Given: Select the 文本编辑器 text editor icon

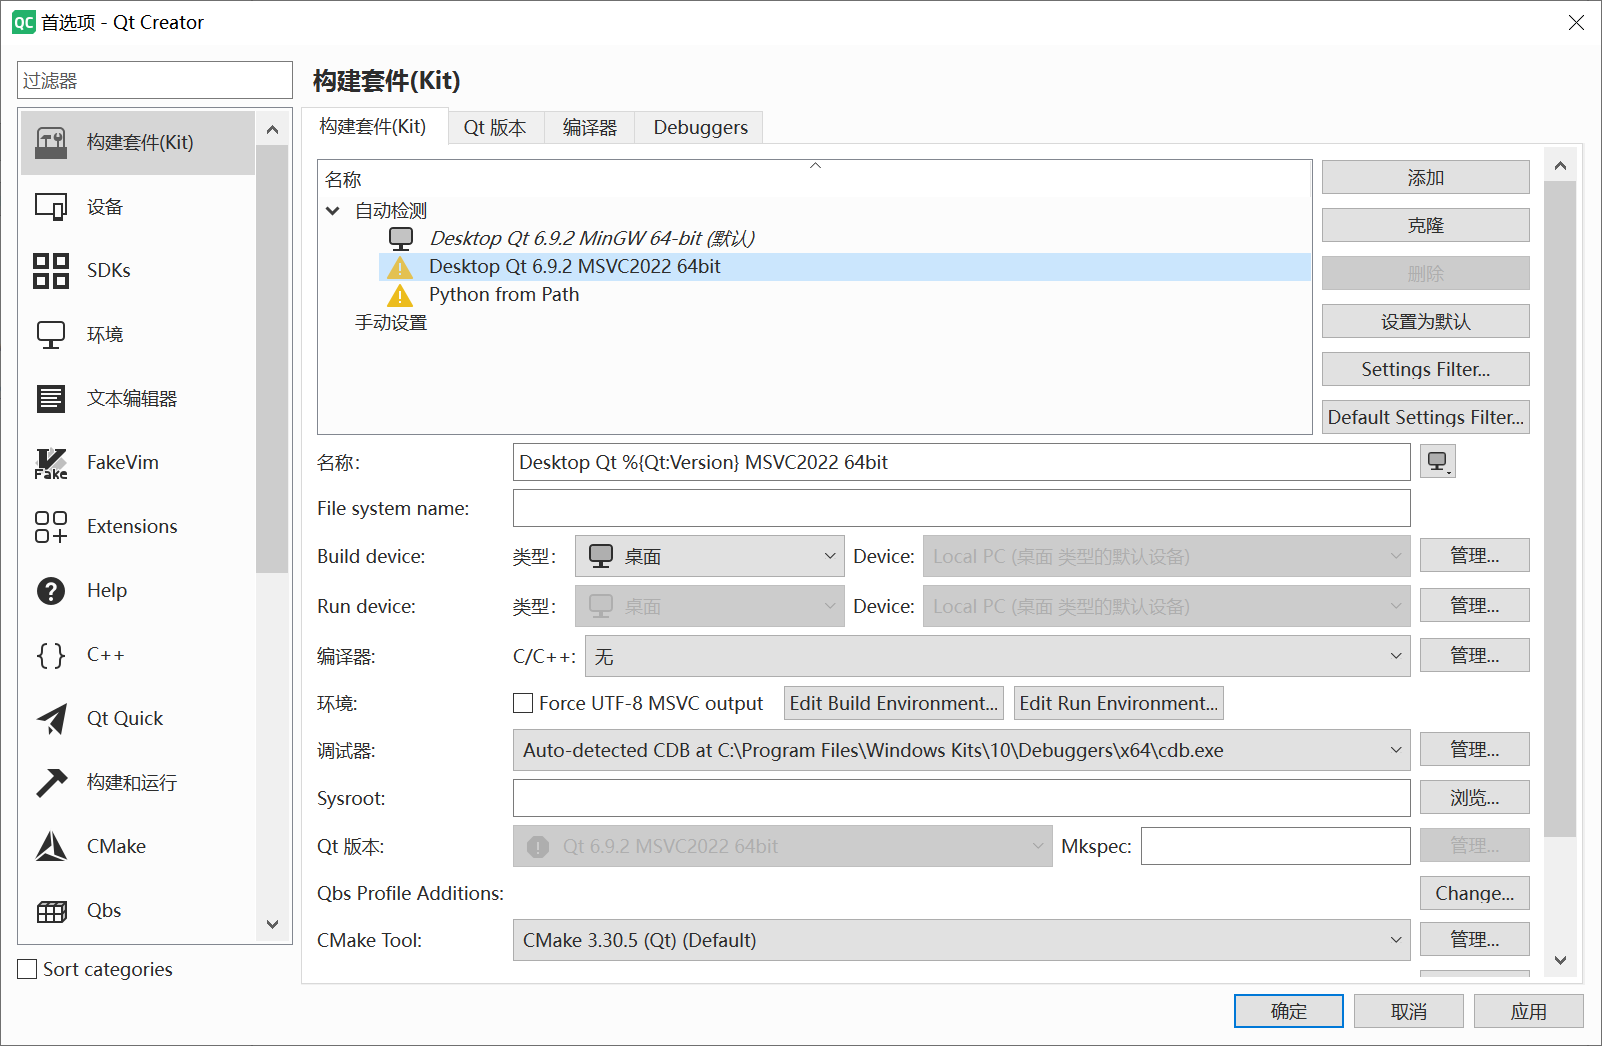Looking at the screenshot, I should point(51,399).
